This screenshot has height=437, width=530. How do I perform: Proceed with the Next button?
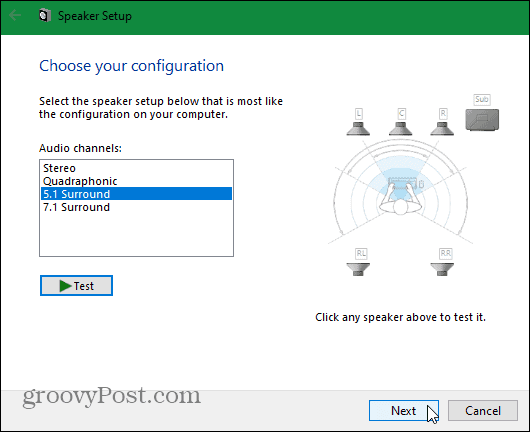click(404, 411)
